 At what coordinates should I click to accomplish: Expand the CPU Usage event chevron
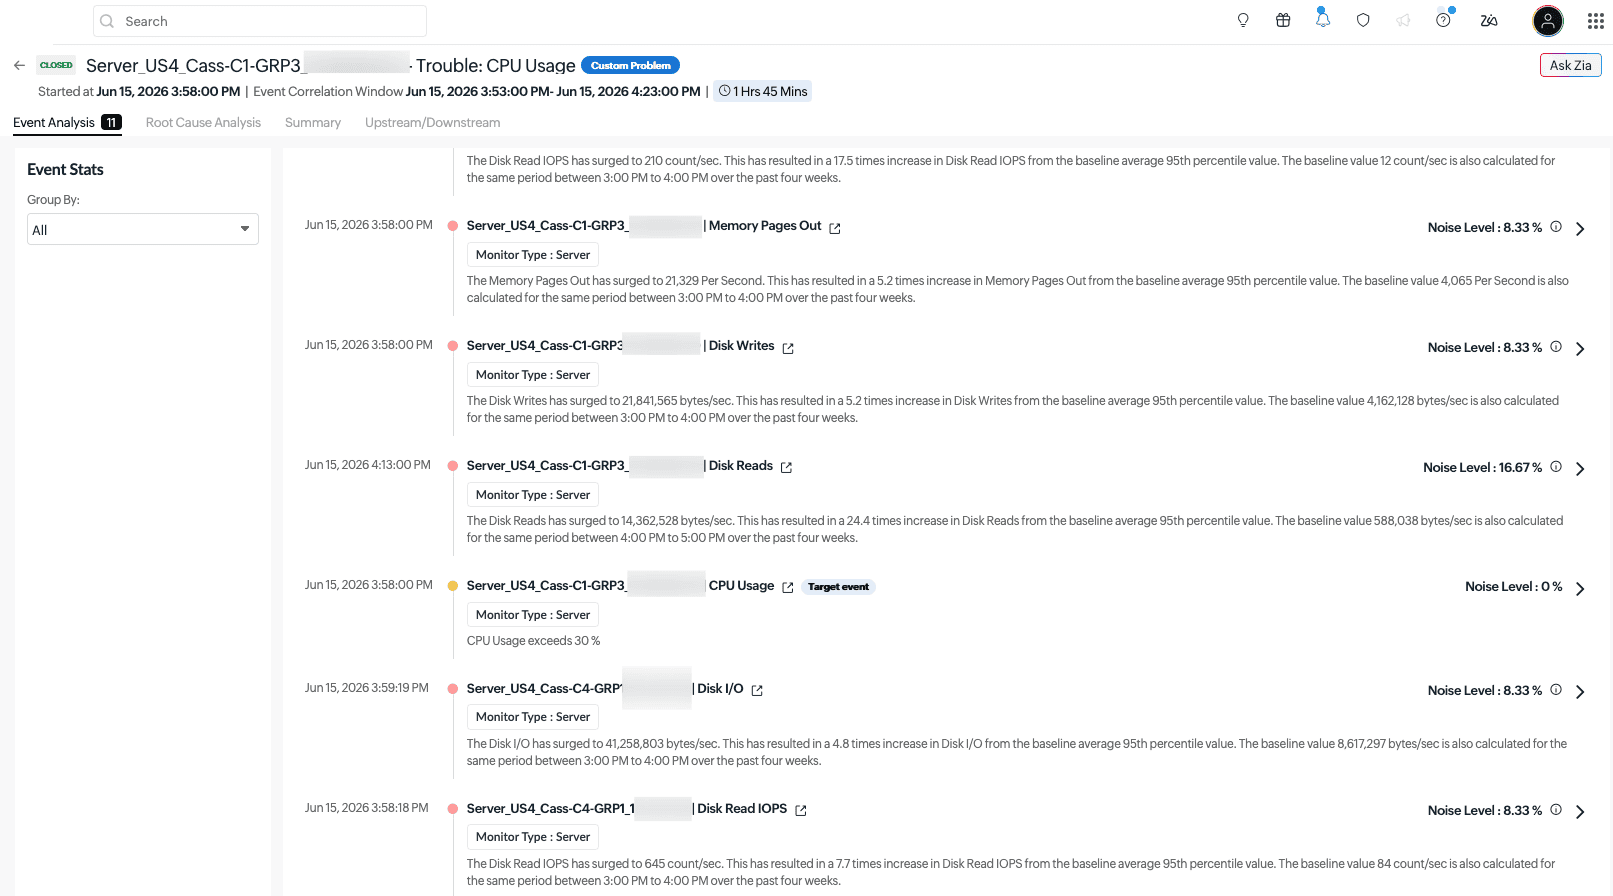click(x=1580, y=589)
